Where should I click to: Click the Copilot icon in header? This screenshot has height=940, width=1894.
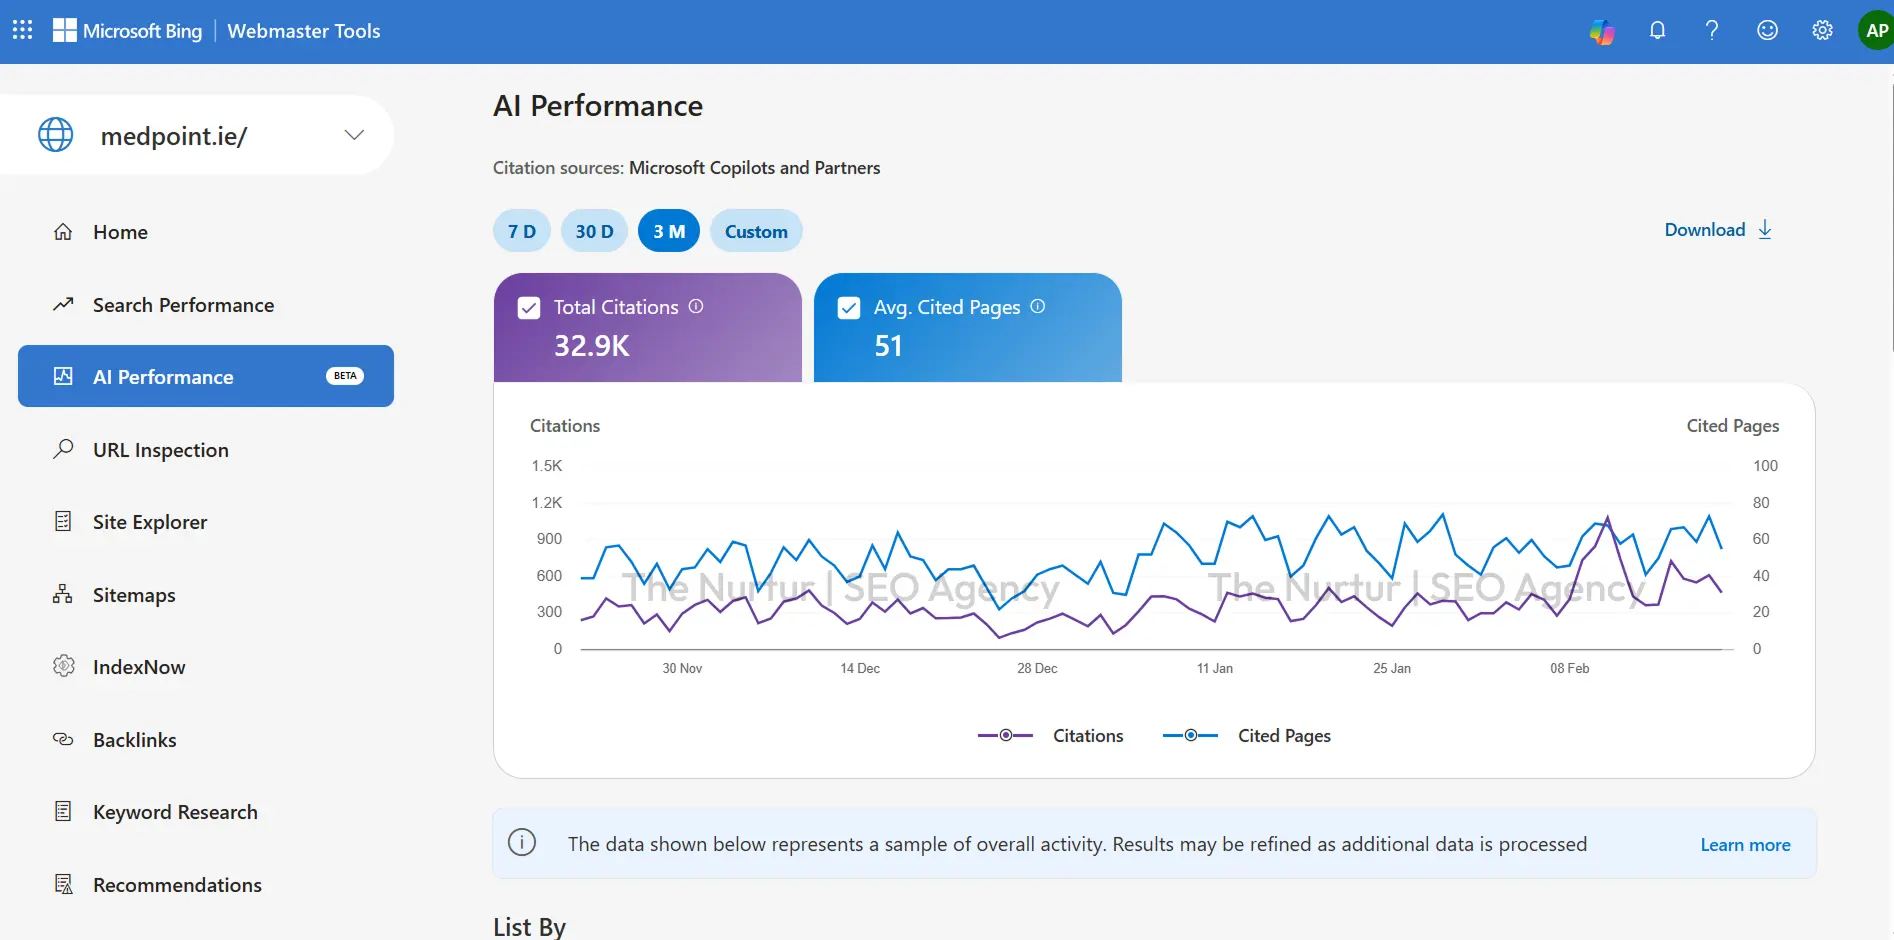coord(1602,31)
